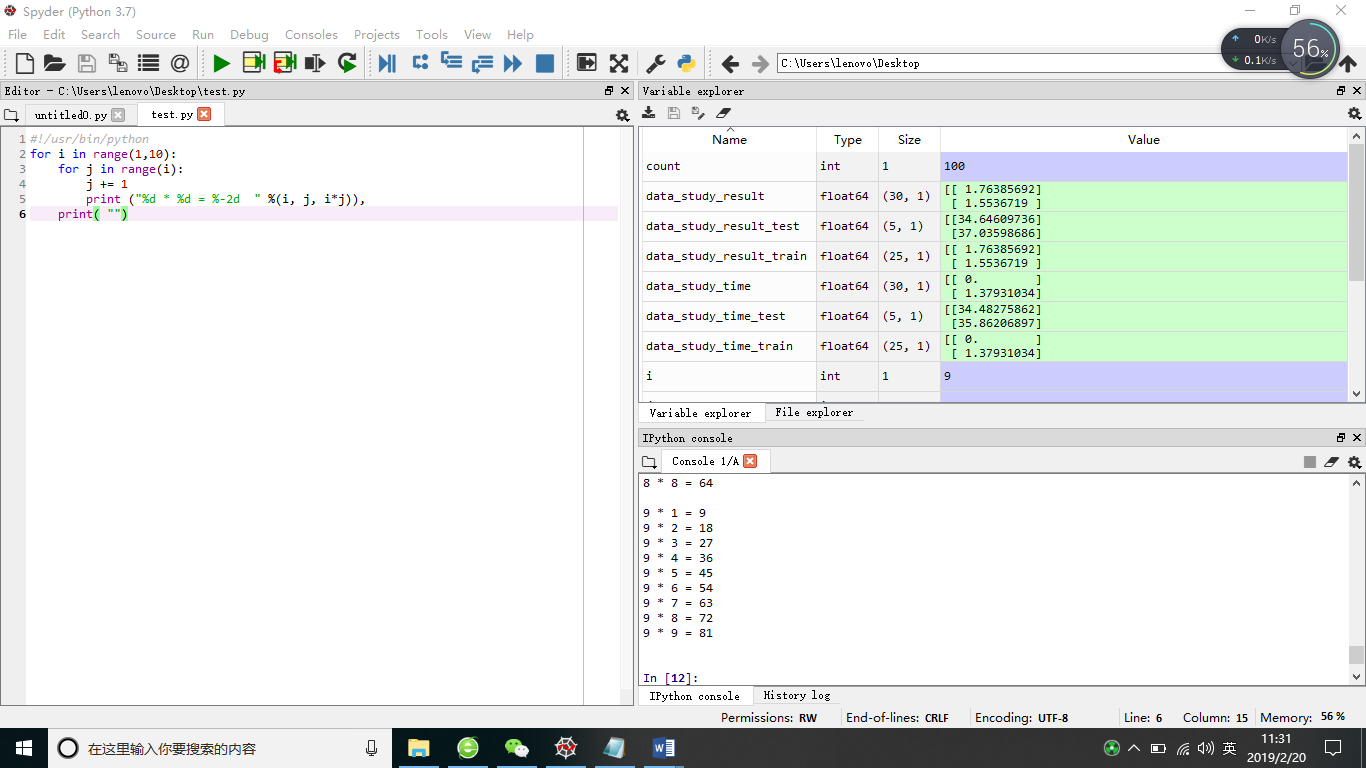Go forward with the right arrow
The width and height of the screenshot is (1366, 768).
(x=760, y=63)
